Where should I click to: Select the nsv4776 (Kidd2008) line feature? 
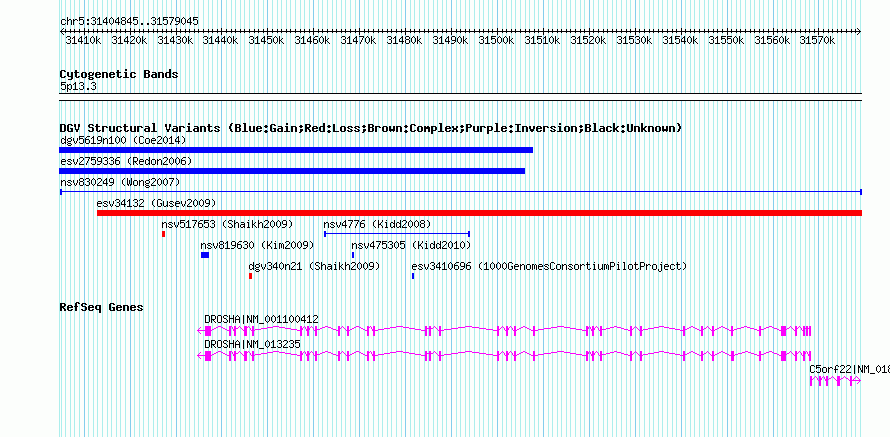click(397, 234)
